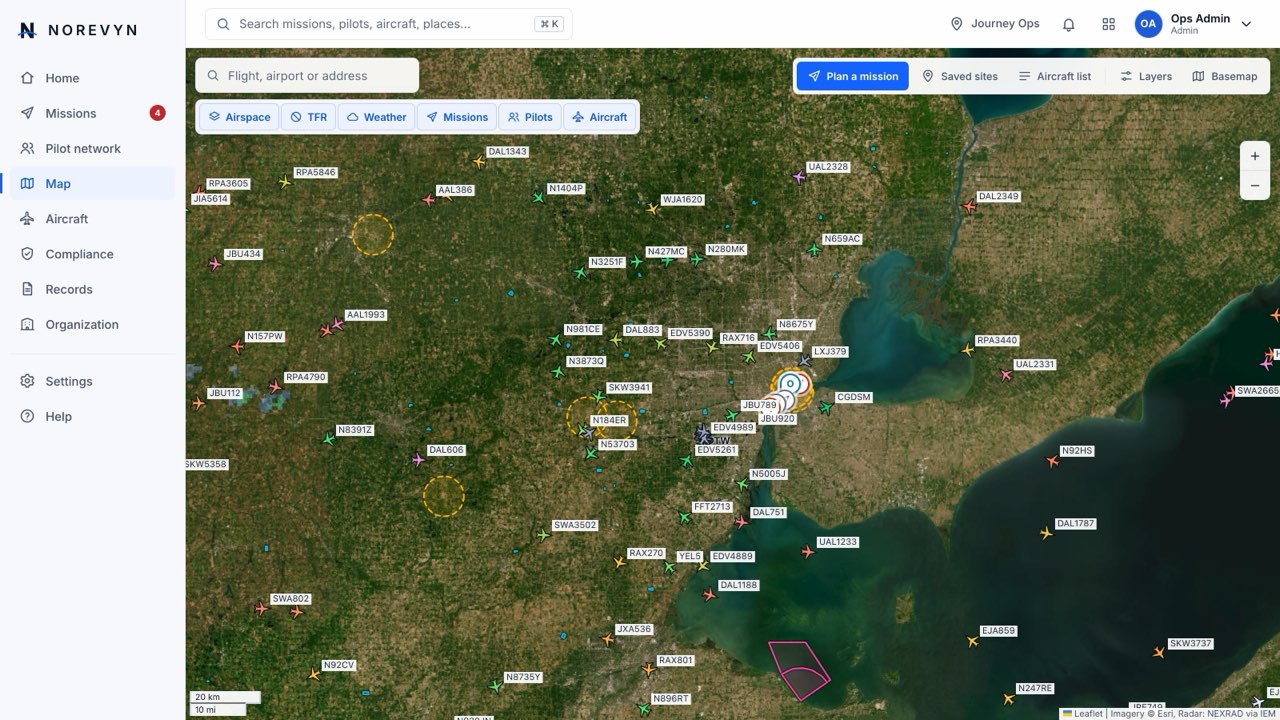Open Compliance section

coord(92,254)
